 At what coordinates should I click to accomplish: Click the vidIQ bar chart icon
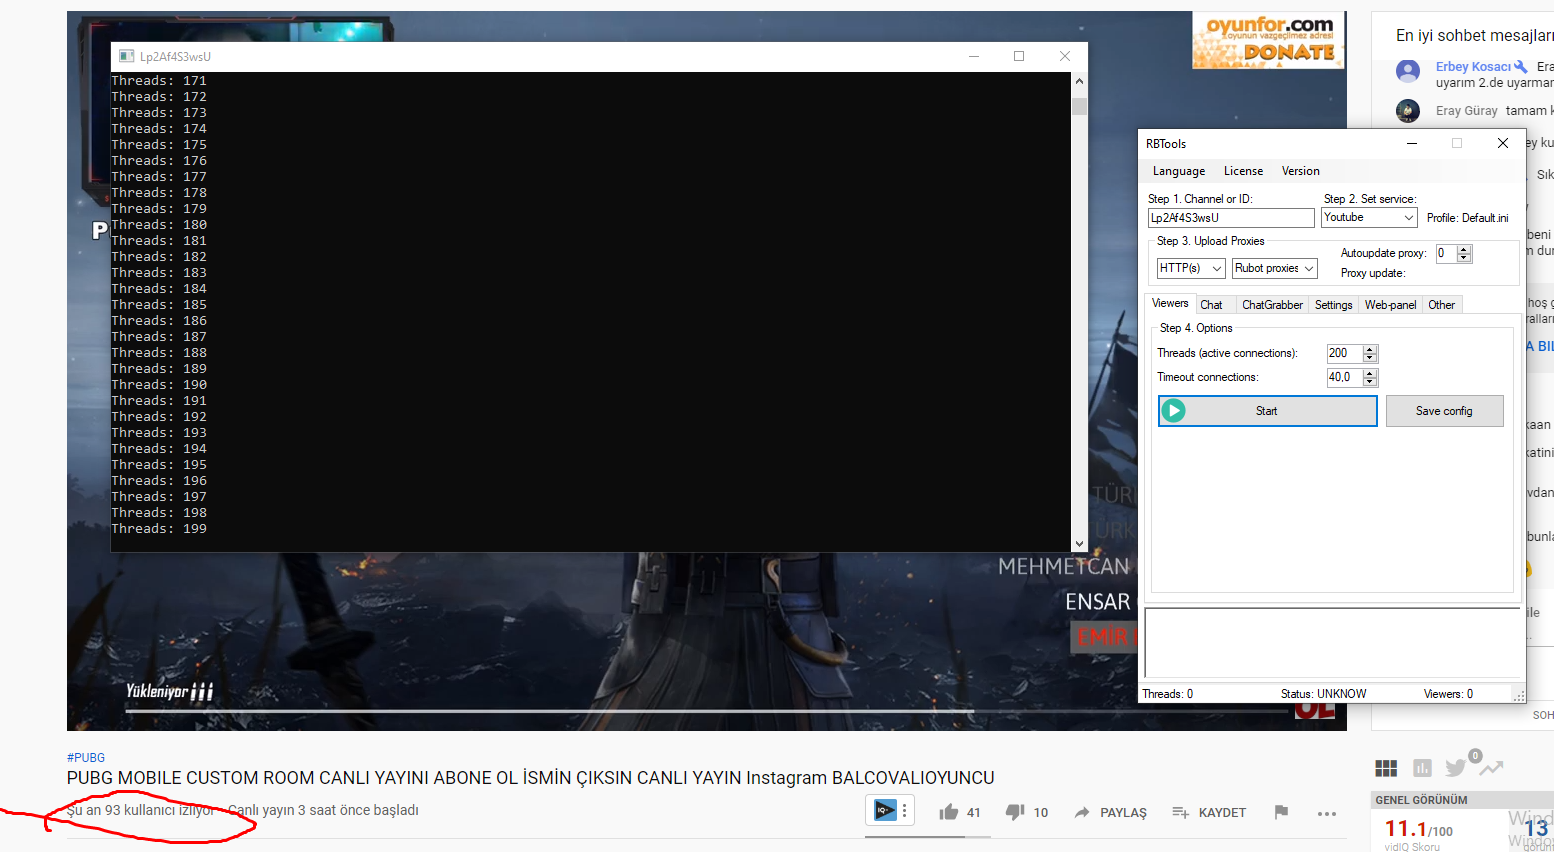click(1422, 768)
